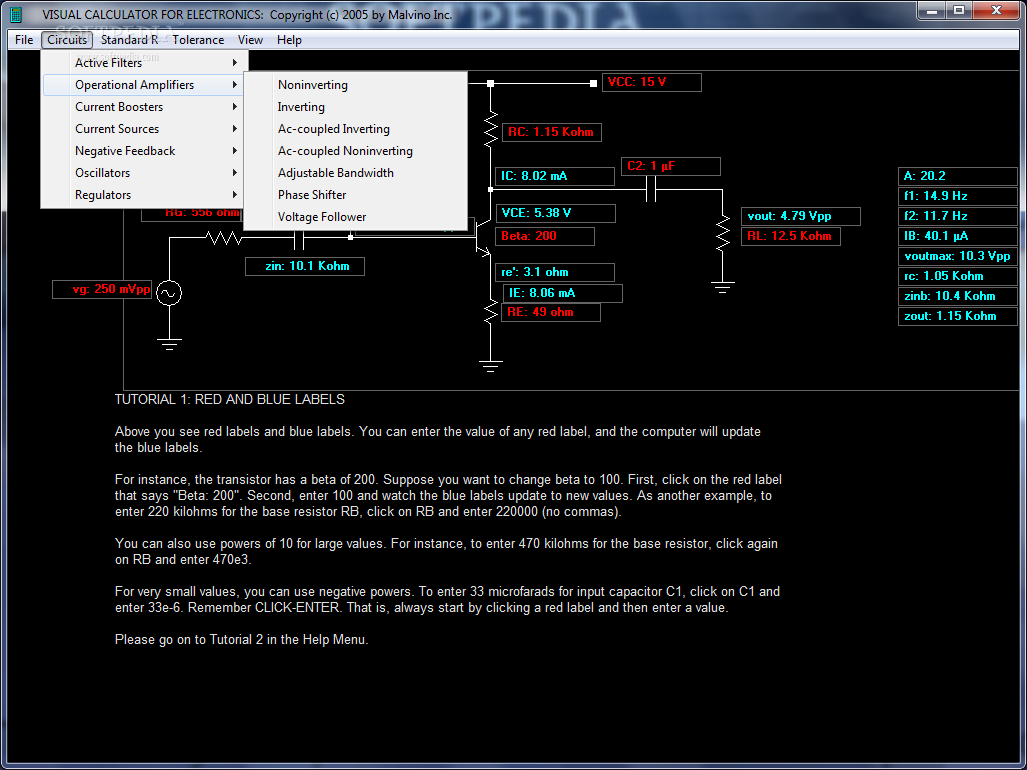Click the blue zin: 10.1 Kohm value

pyautogui.click(x=305, y=266)
